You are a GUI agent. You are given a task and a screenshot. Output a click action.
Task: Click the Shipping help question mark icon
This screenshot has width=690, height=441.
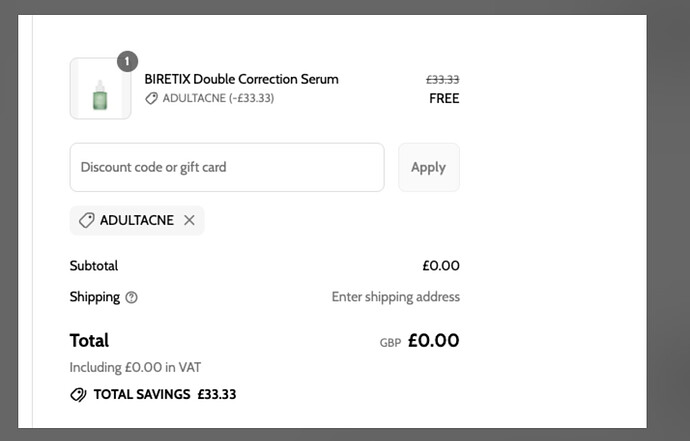(x=132, y=297)
